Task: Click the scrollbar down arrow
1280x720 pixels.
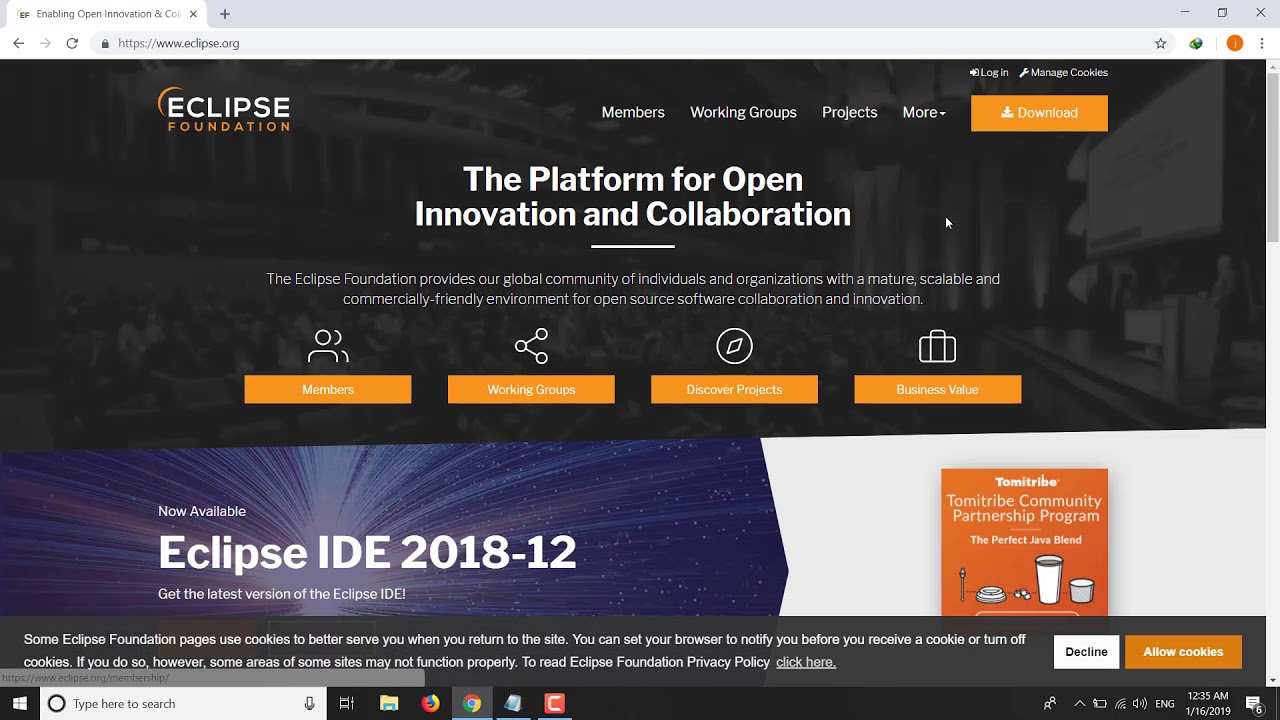Action: (x=1272, y=679)
